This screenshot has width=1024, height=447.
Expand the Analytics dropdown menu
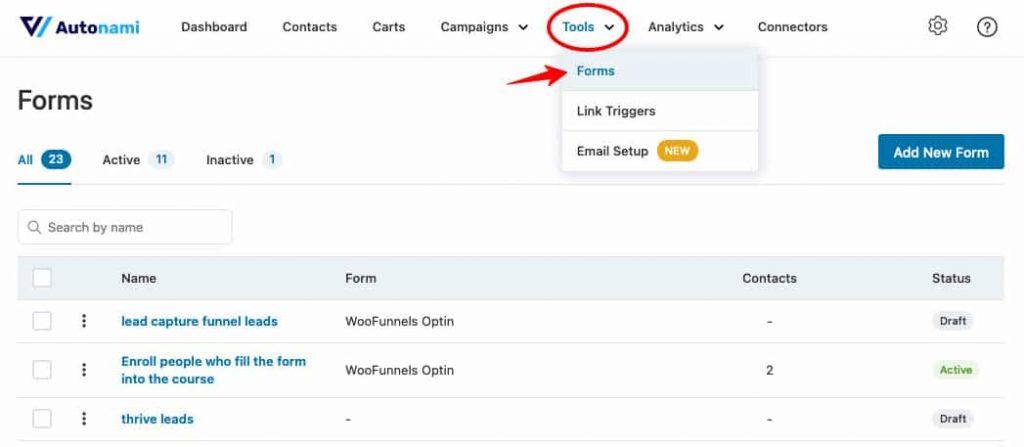[x=685, y=27]
